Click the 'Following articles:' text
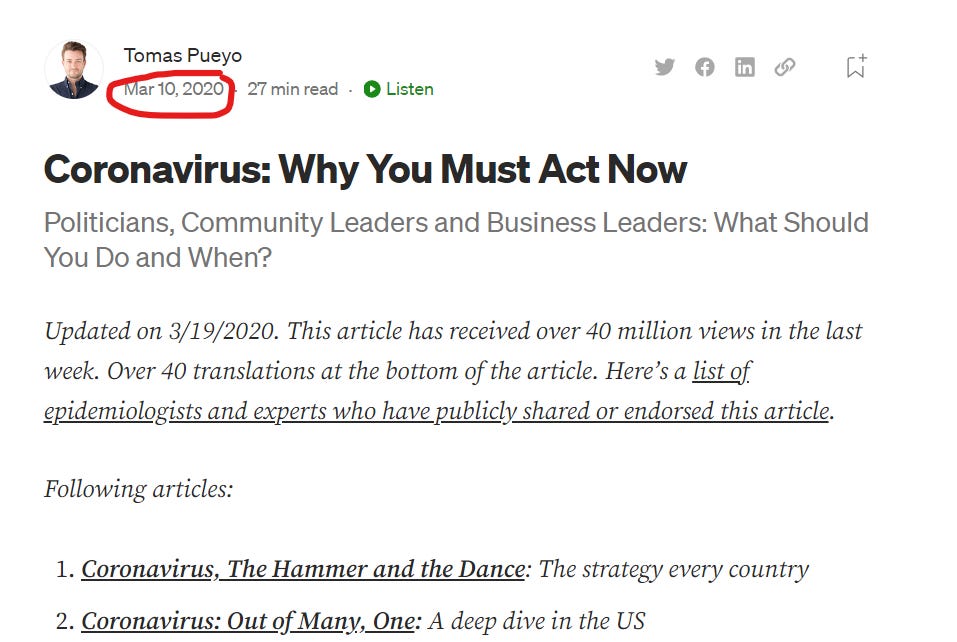957x642 pixels. [x=139, y=489]
